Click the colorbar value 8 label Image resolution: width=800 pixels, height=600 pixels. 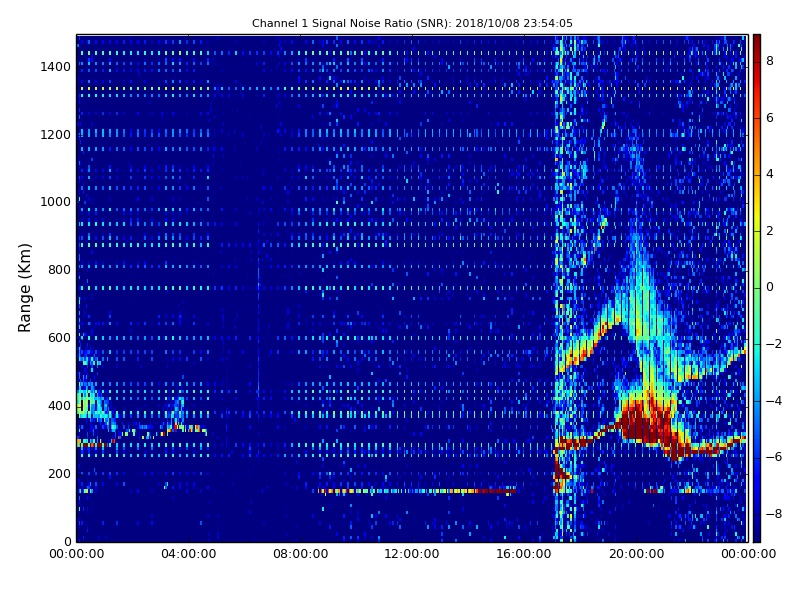[770, 61]
